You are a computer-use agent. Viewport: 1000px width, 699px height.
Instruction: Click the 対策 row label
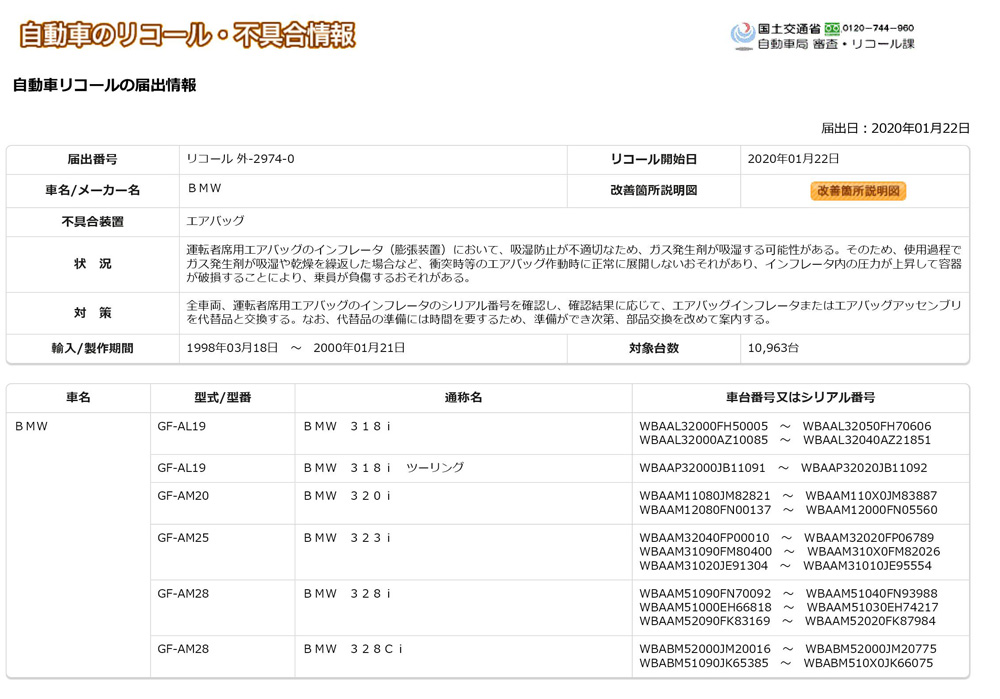point(92,313)
